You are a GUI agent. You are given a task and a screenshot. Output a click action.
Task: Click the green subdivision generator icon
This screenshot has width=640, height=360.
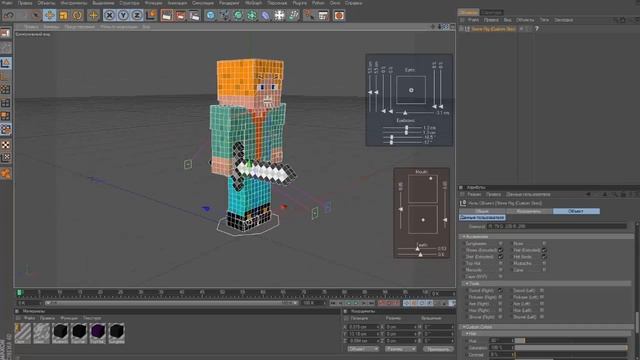(238, 16)
